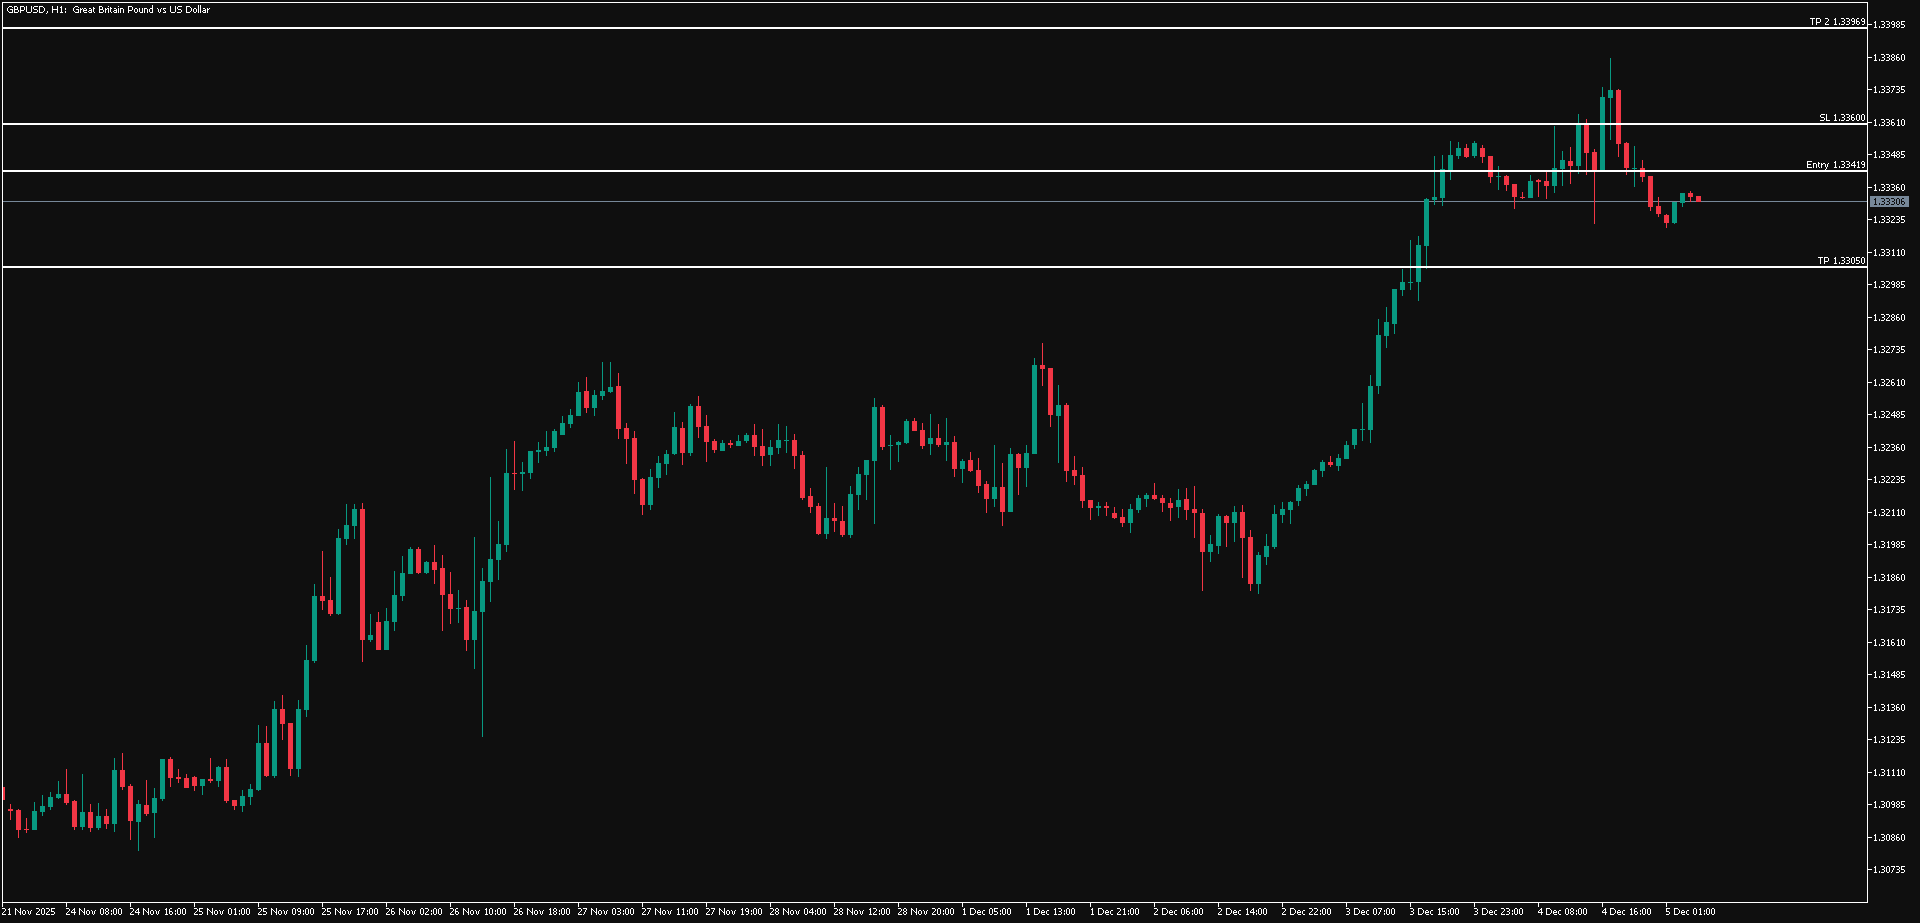Click the 1 Dec 13:00 time label
Image resolution: width=1920 pixels, height=923 pixels.
point(1050,912)
